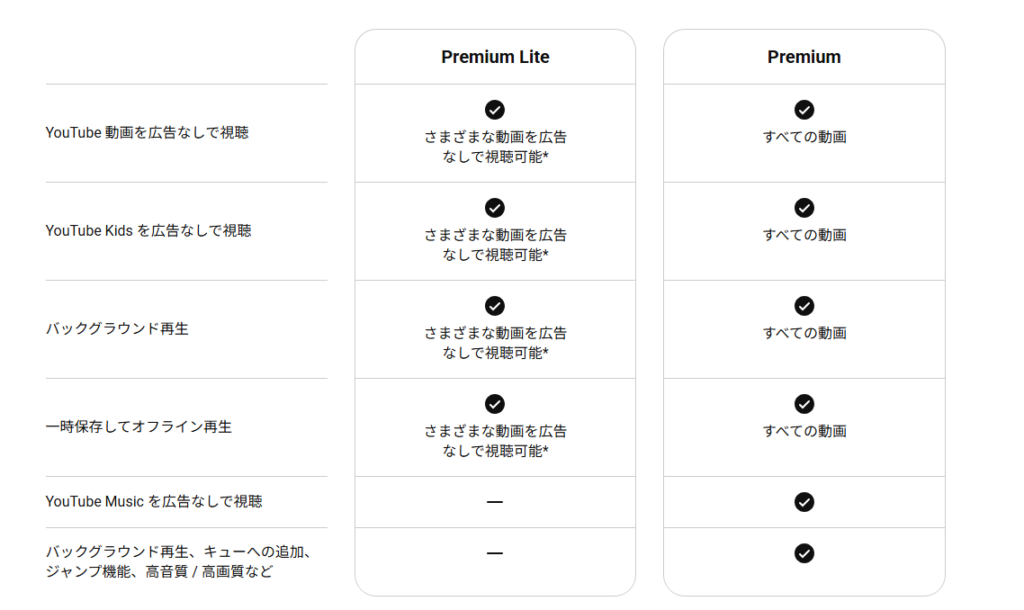
Task: Click Premium checkmark for オフライン再生 row
Action: coord(804,404)
